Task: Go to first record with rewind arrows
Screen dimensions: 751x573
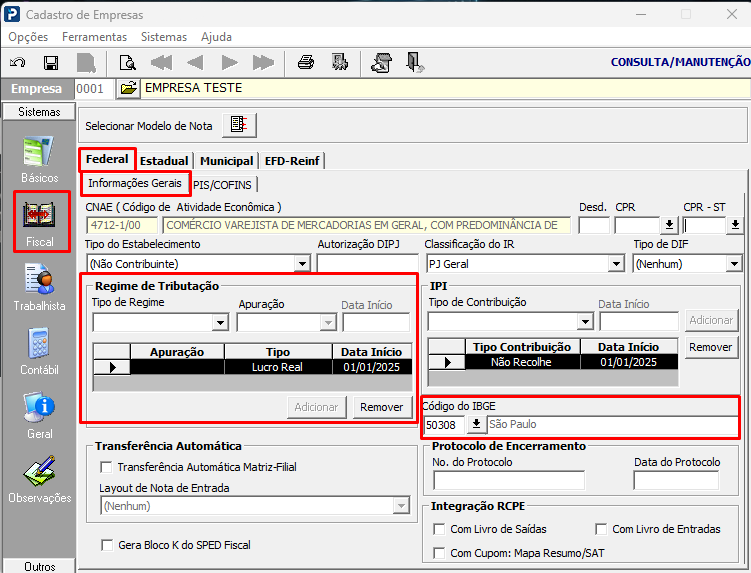Action: (161, 63)
